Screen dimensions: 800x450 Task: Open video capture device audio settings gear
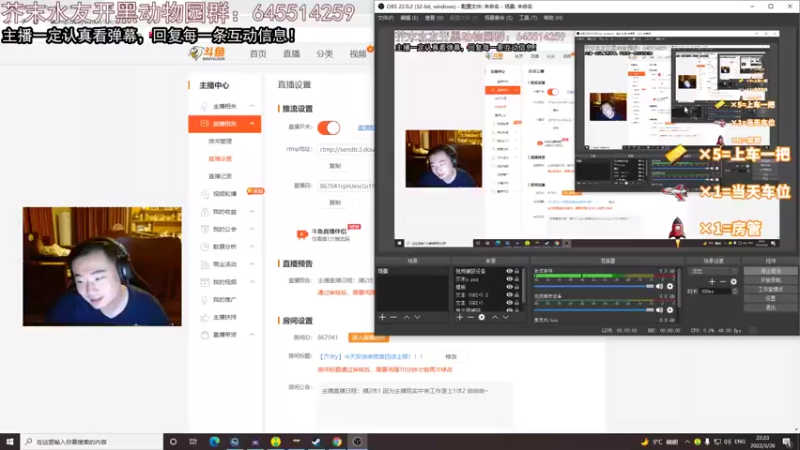pos(670,310)
